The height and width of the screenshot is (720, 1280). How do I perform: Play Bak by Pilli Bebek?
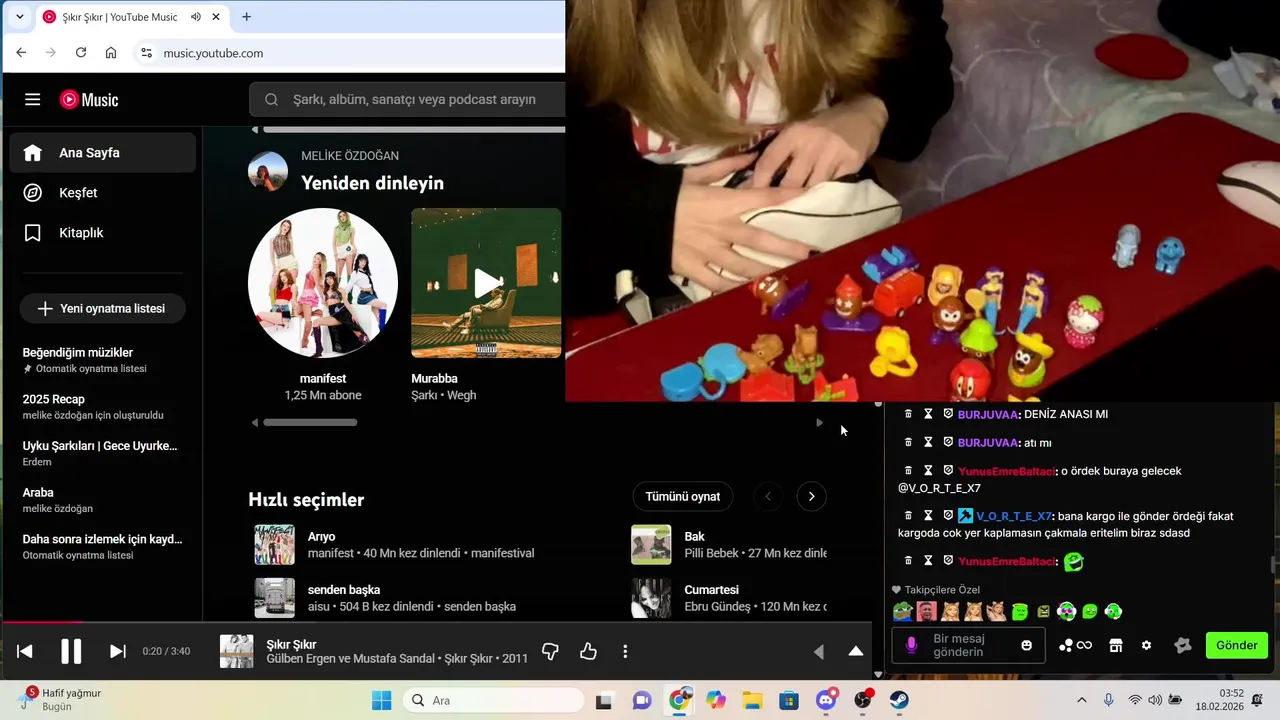click(x=651, y=545)
